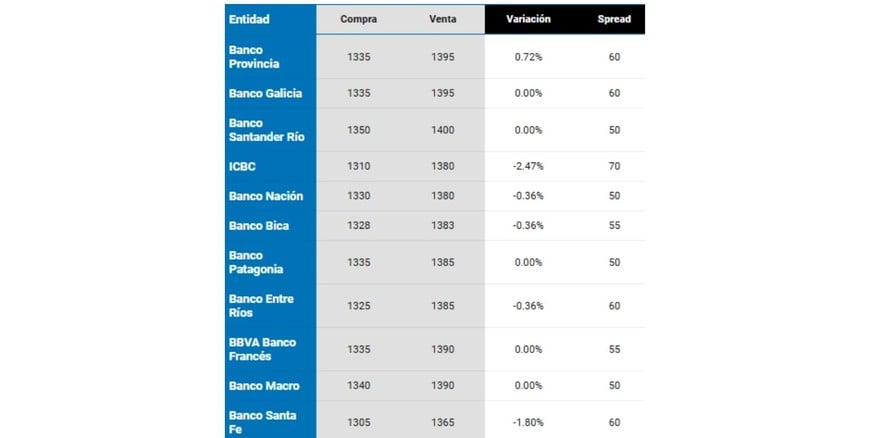
Task: Open the Banco Nación entry
Action: [265, 196]
